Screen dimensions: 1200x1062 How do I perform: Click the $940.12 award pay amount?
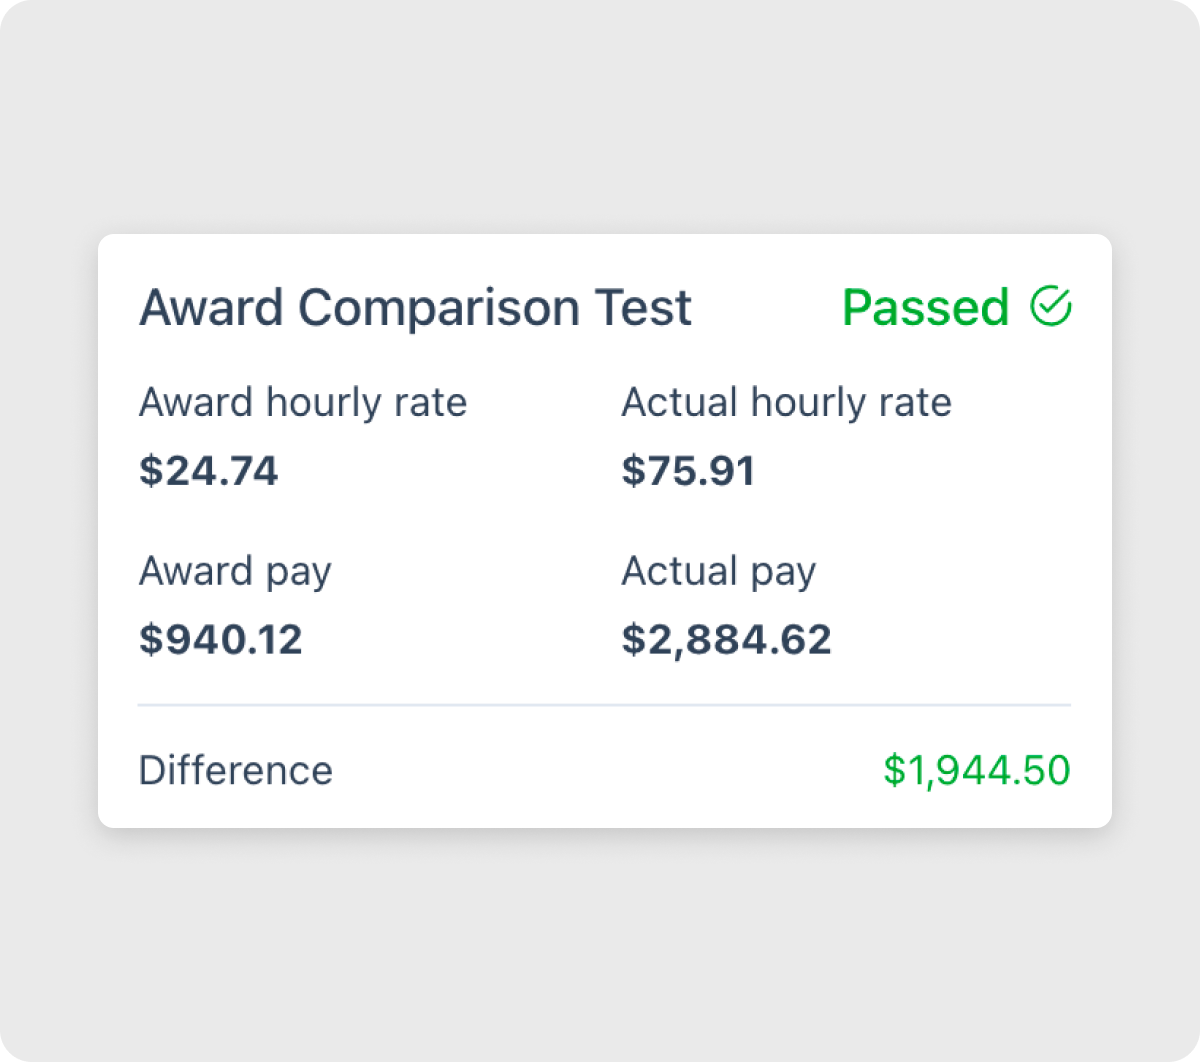click(x=220, y=640)
